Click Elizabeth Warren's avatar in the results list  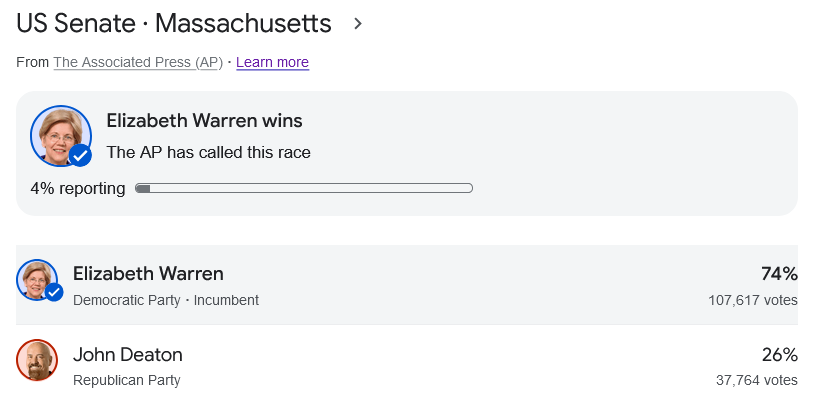pyautogui.click(x=37, y=277)
